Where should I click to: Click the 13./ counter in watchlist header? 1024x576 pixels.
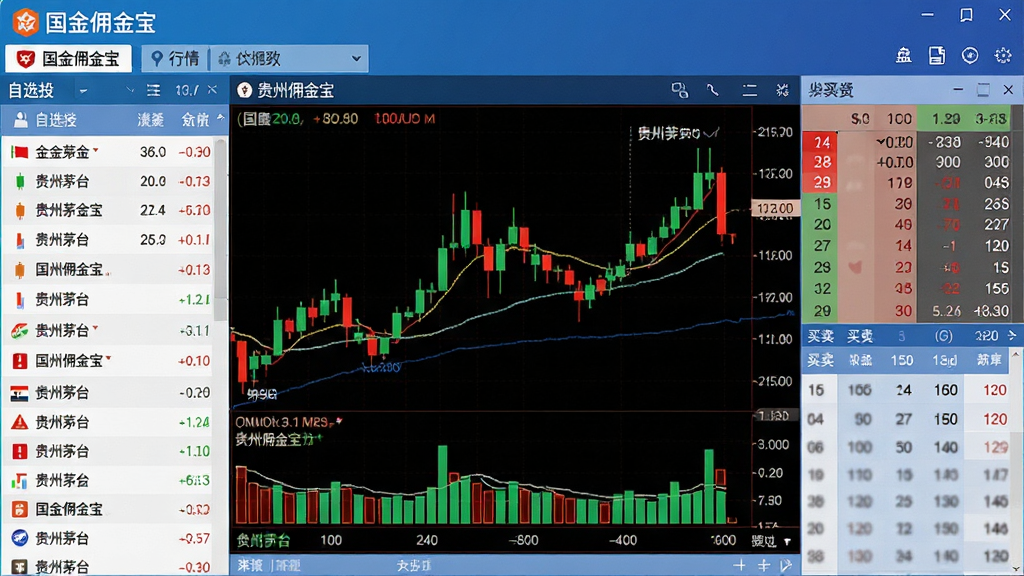[187, 90]
